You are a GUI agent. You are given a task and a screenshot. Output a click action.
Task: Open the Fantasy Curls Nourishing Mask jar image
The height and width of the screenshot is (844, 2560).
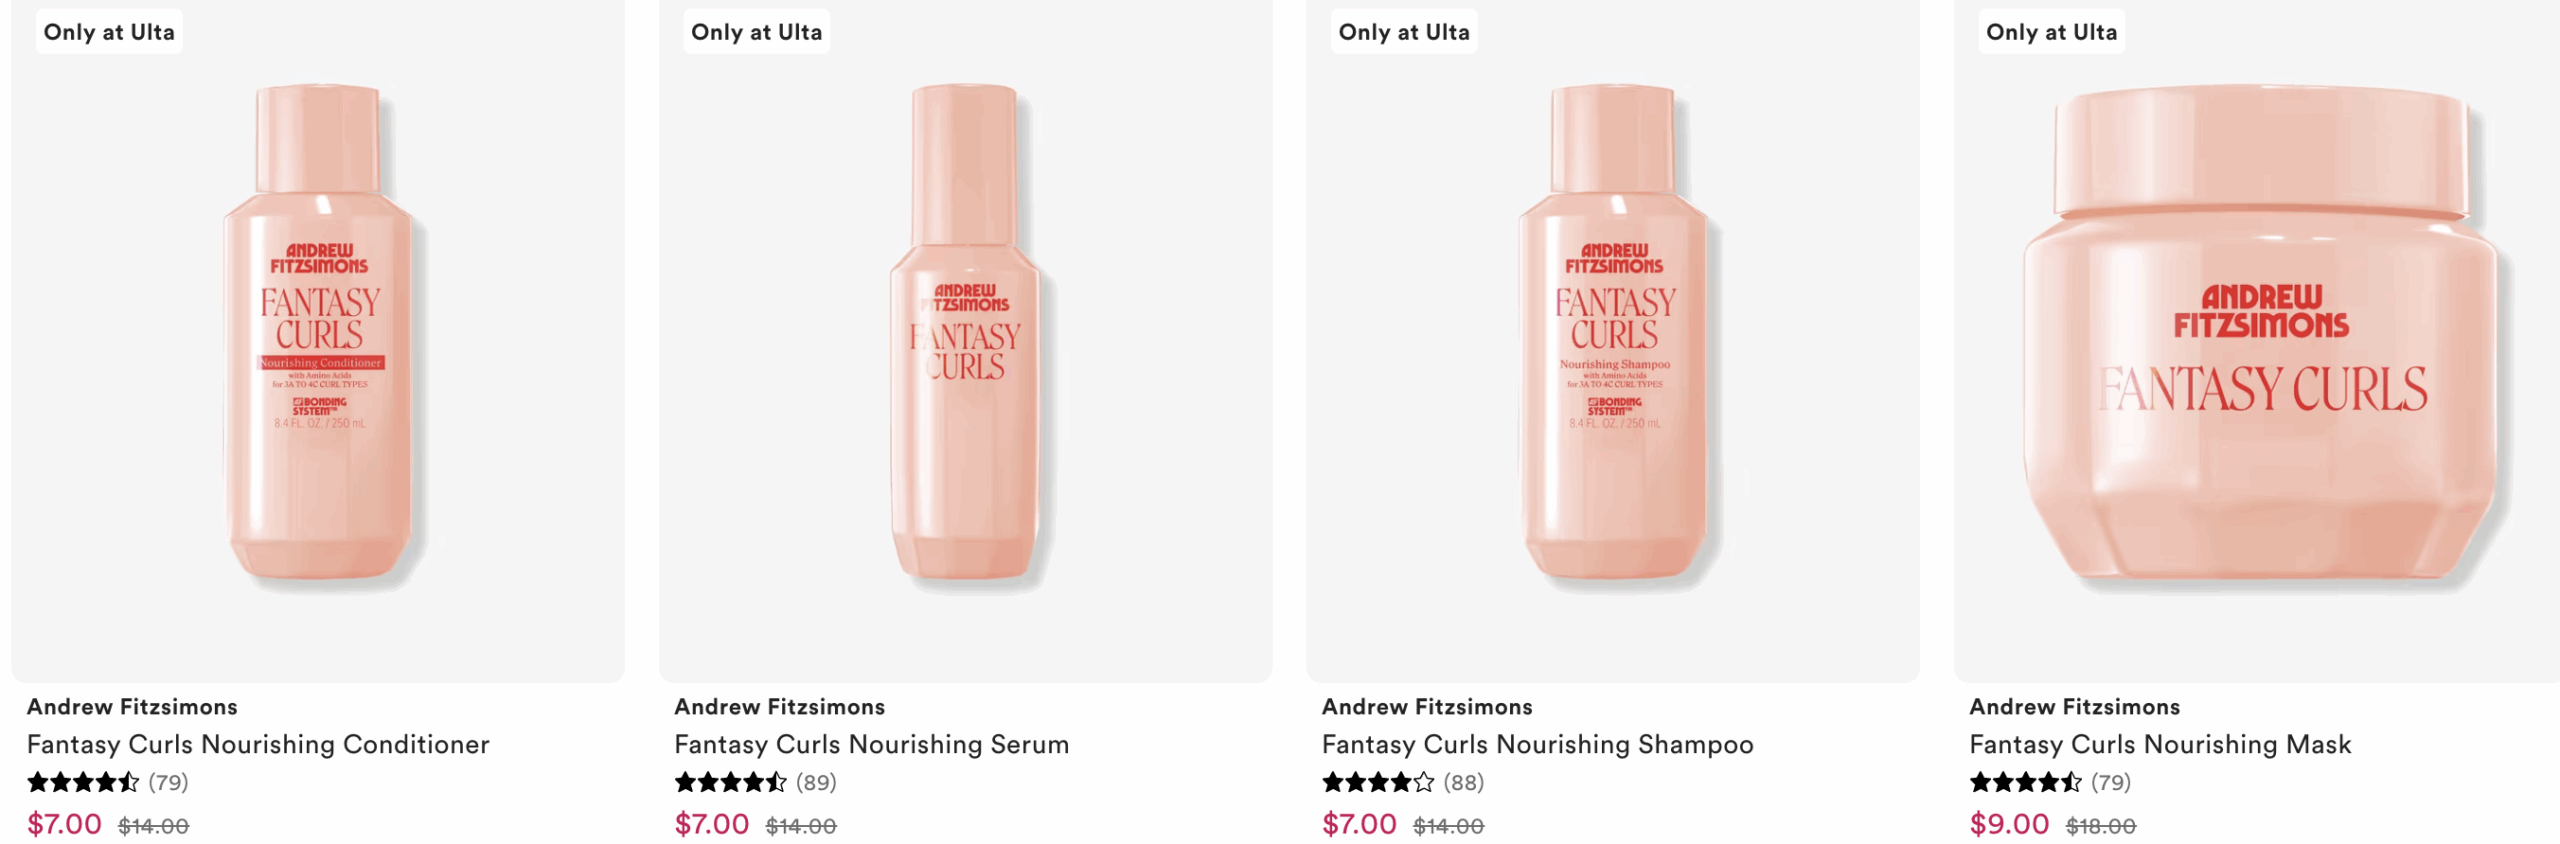tap(2262, 340)
